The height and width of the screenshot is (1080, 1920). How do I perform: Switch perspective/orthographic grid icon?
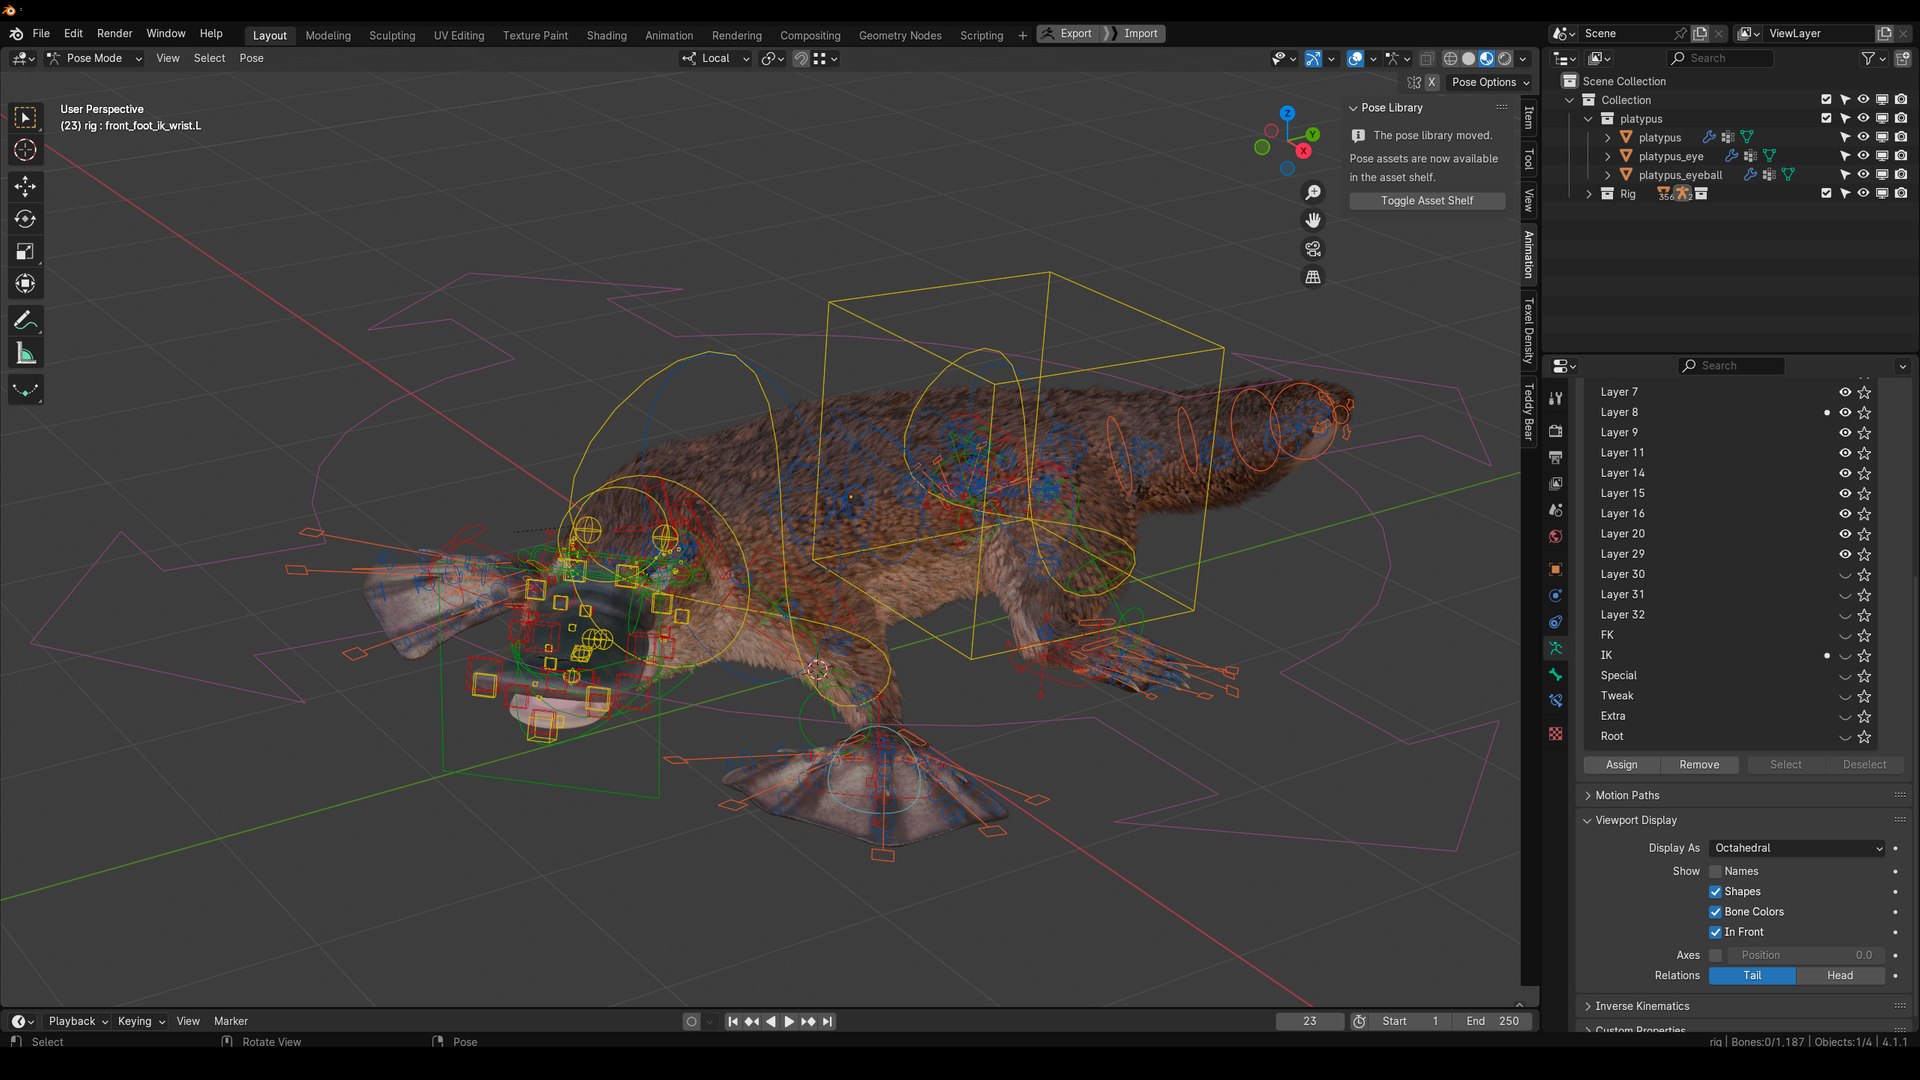pos(1313,277)
